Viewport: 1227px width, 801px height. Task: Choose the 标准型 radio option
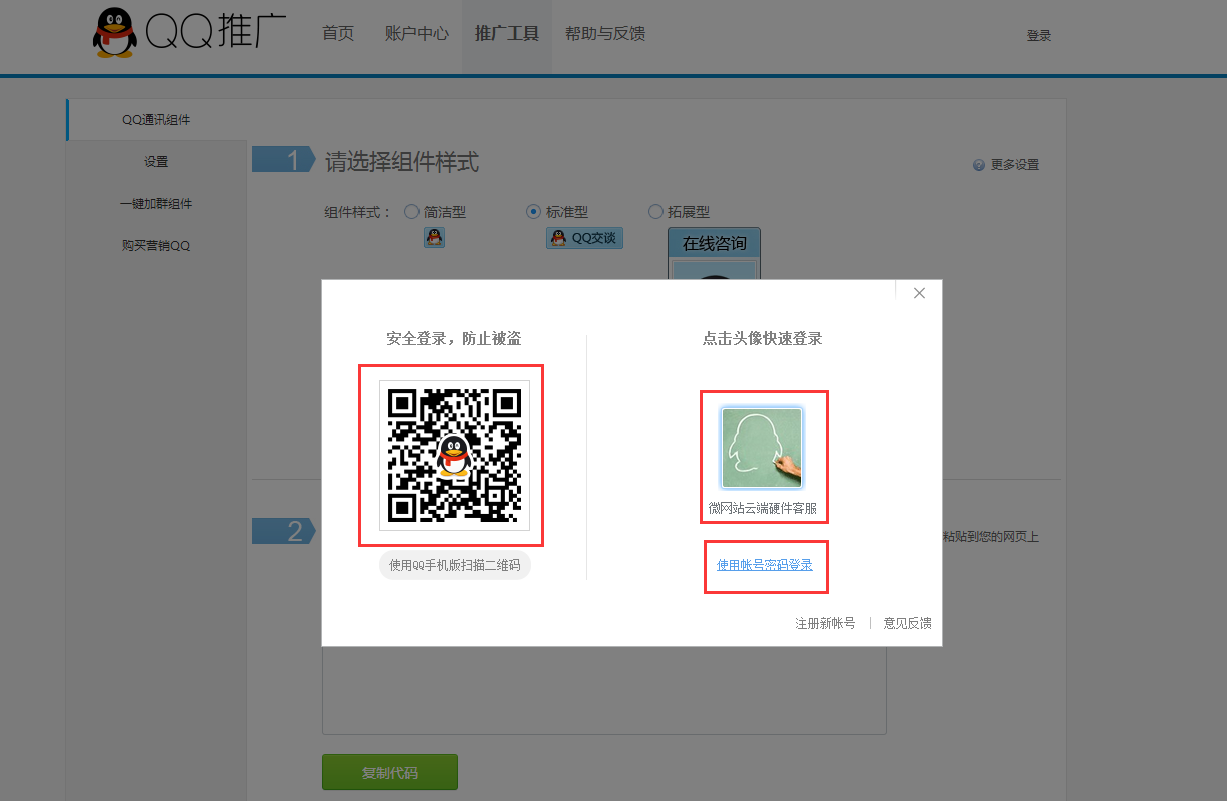tap(533, 212)
